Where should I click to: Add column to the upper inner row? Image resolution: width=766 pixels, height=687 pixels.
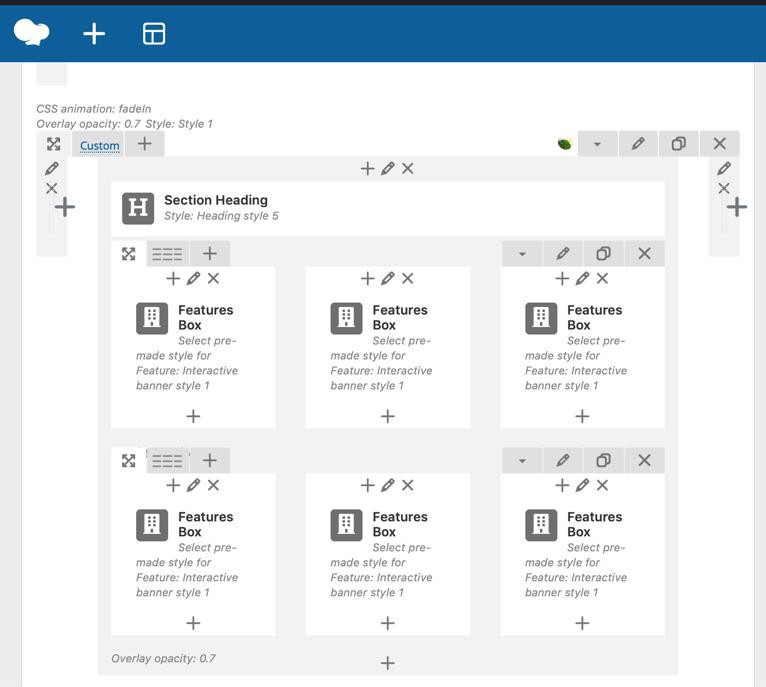(x=210, y=254)
